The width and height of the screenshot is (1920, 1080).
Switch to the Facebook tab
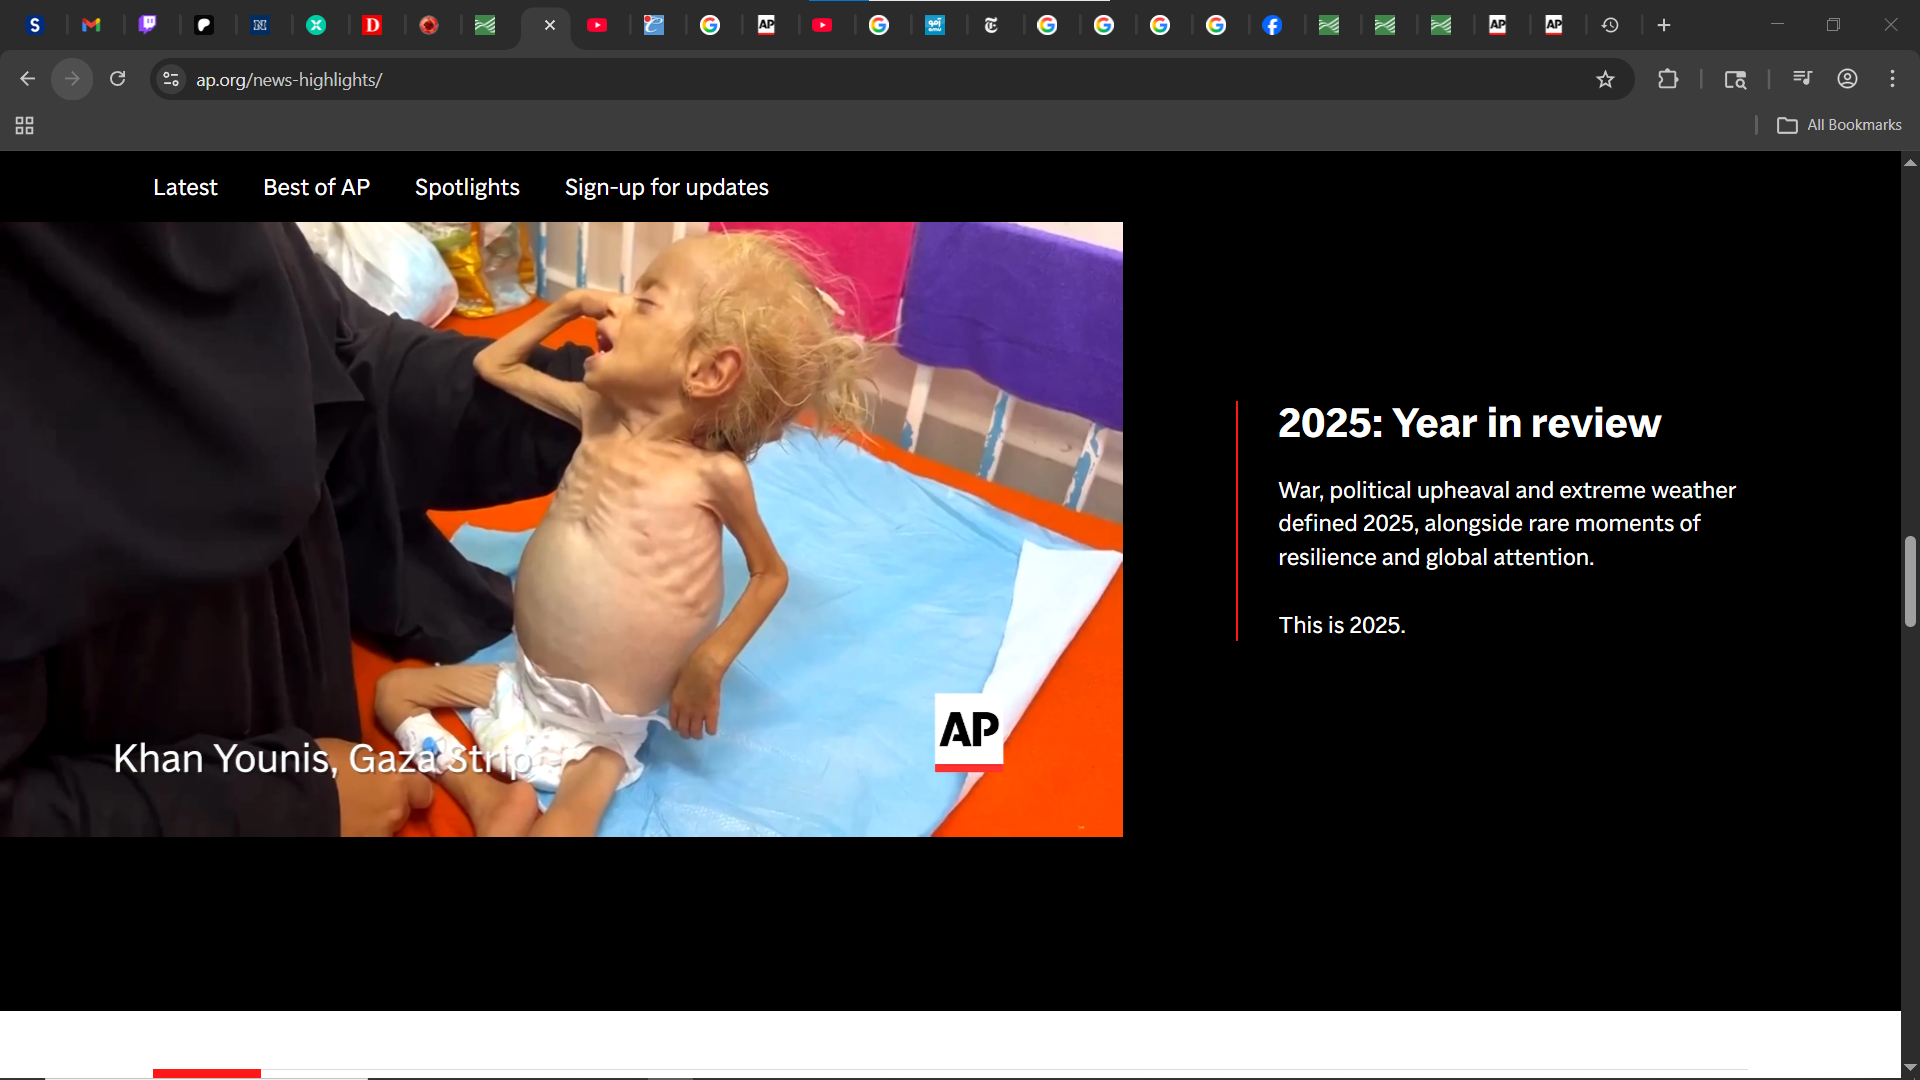coord(1272,25)
